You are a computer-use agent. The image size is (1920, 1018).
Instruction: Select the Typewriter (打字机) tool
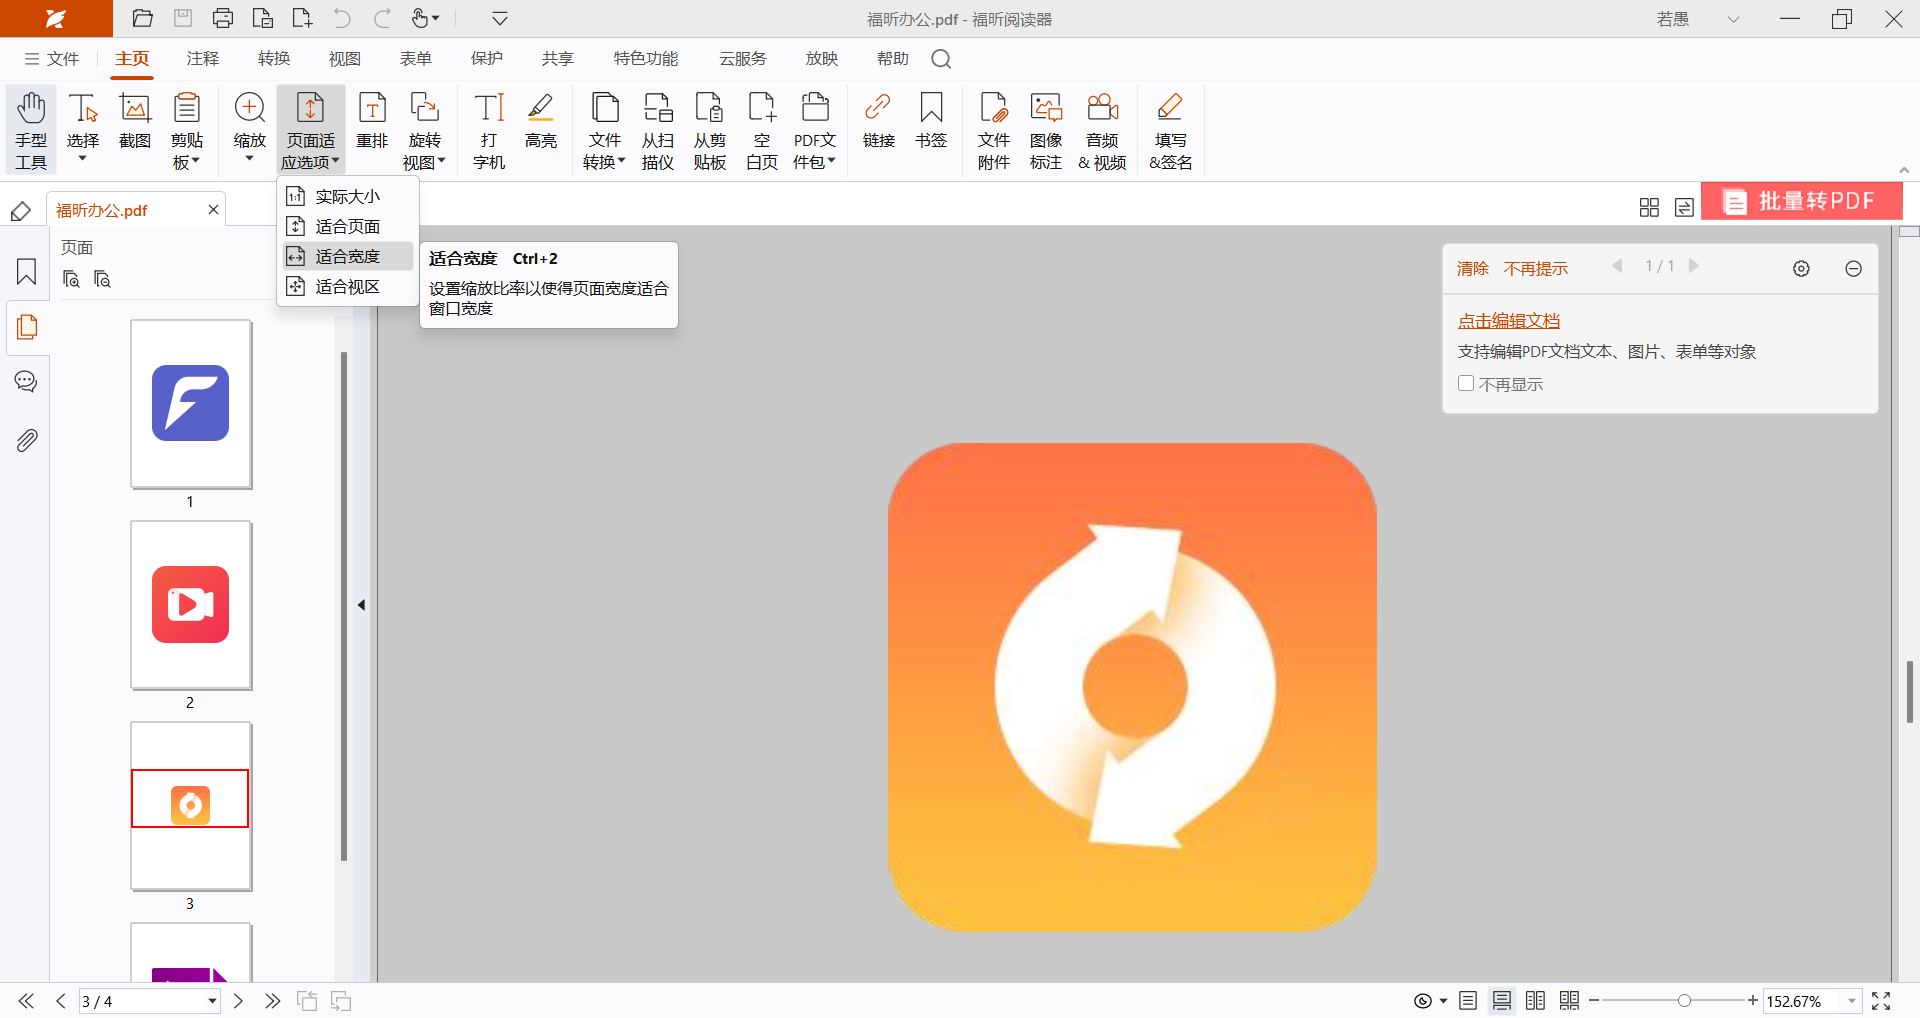tap(489, 130)
